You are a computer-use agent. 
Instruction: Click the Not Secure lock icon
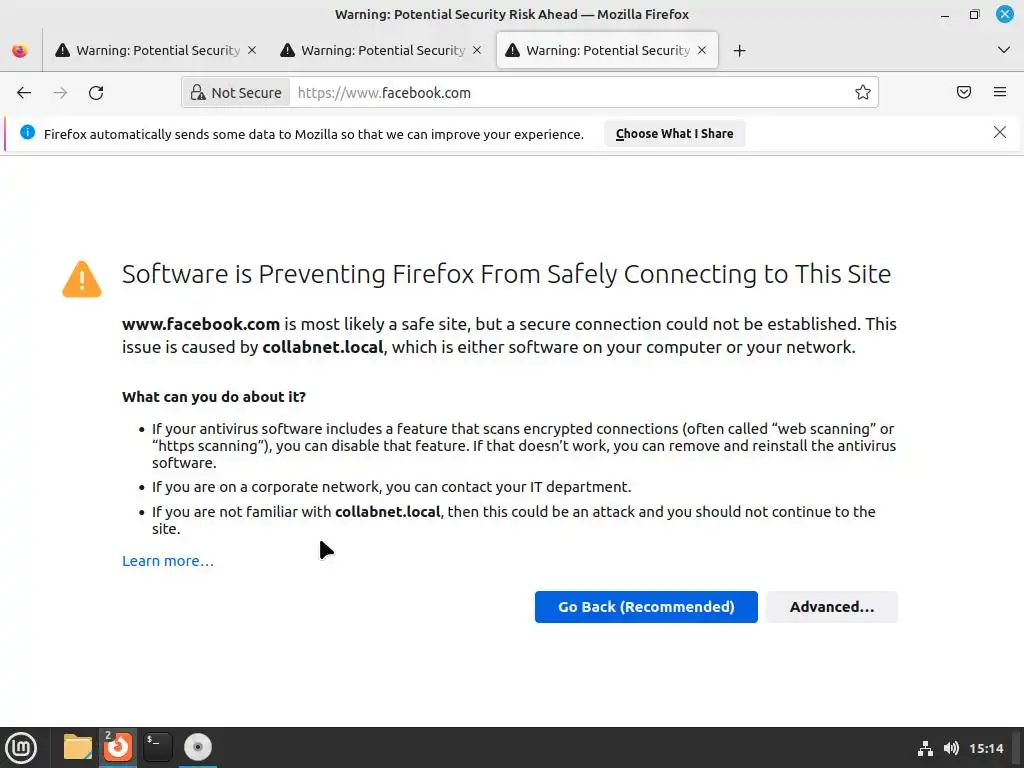click(198, 93)
